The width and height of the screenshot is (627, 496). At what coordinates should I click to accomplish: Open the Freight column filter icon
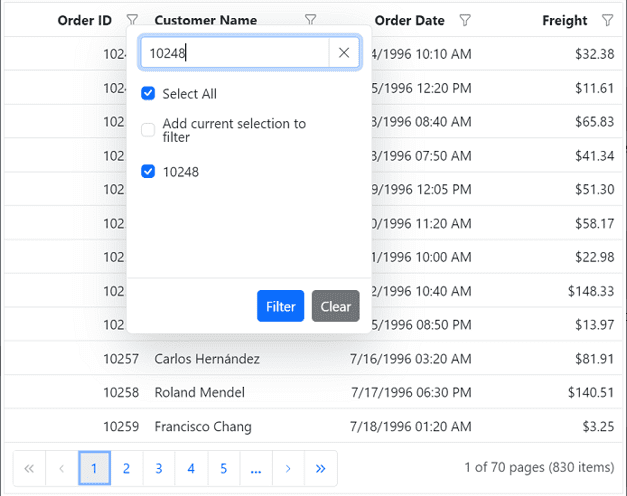coord(607,20)
